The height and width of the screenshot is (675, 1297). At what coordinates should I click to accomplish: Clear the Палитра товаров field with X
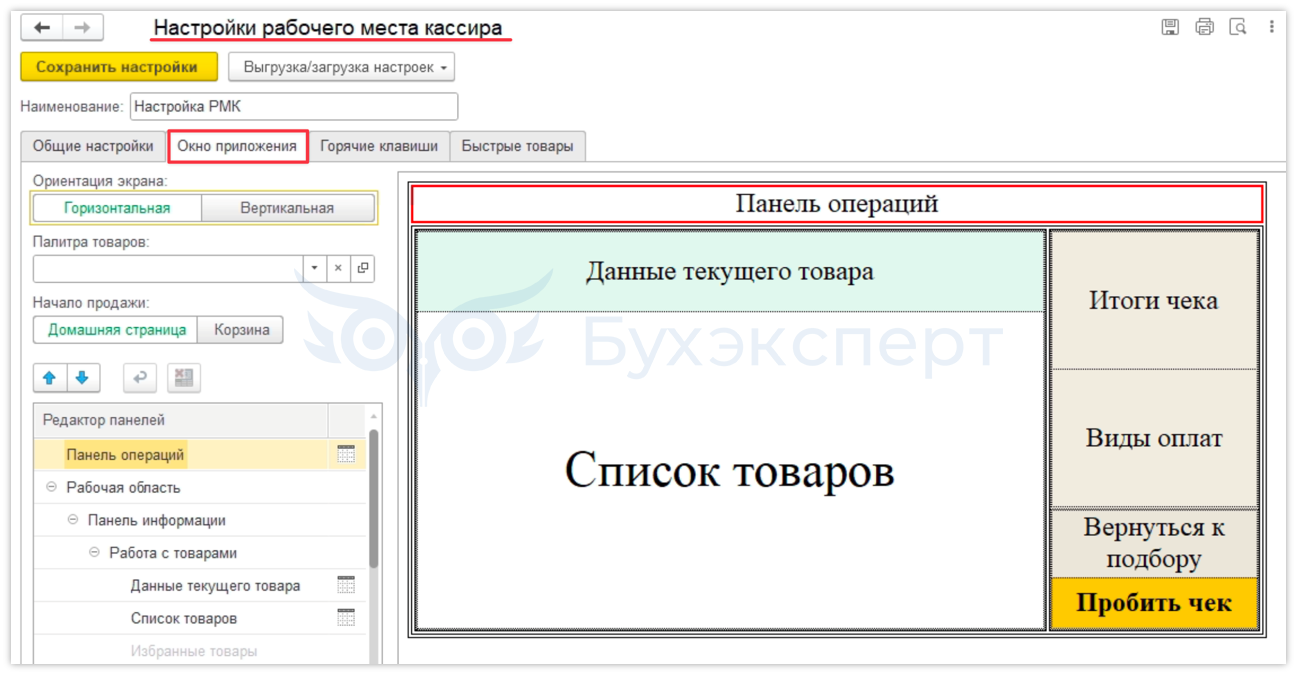coord(338,268)
